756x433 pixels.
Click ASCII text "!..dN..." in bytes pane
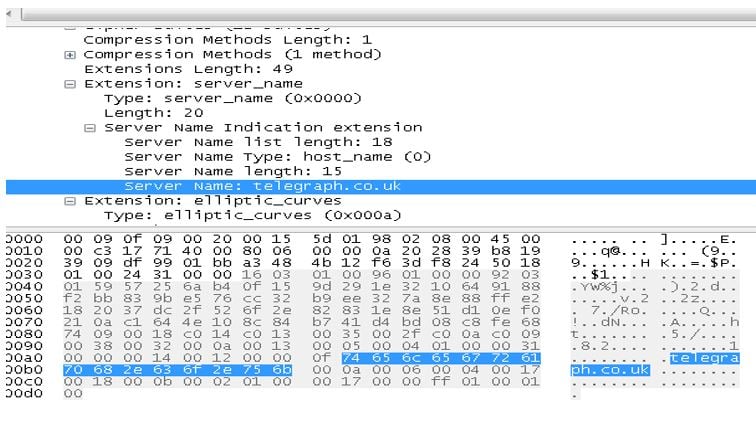609,322
